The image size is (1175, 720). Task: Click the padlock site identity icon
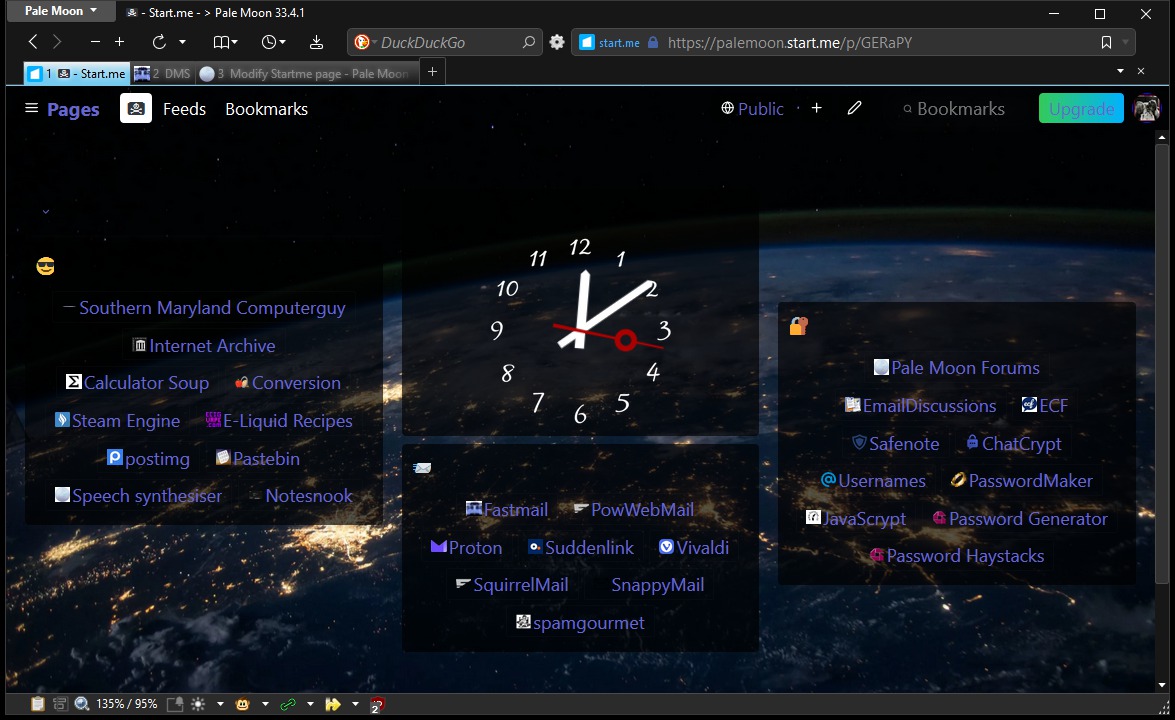(x=653, y=43)
